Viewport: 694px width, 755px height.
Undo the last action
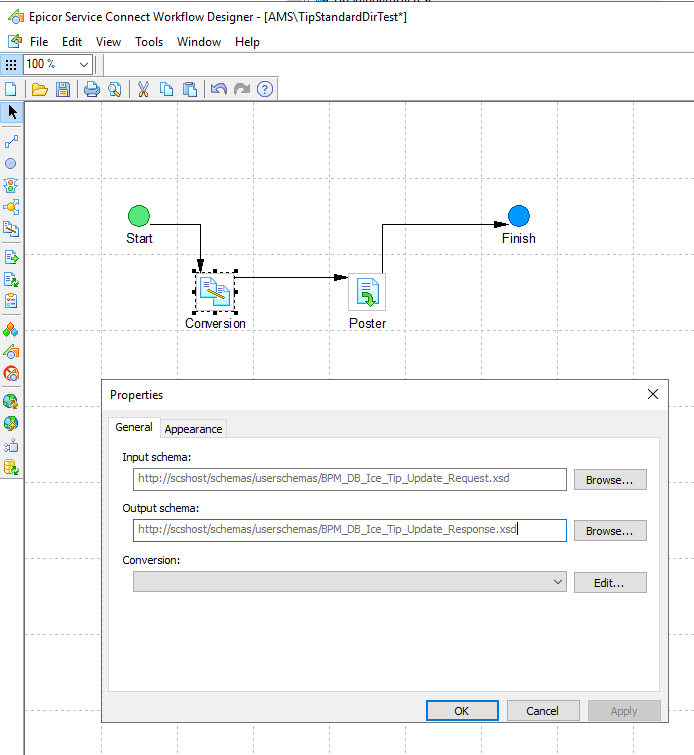tap(219, 90)
